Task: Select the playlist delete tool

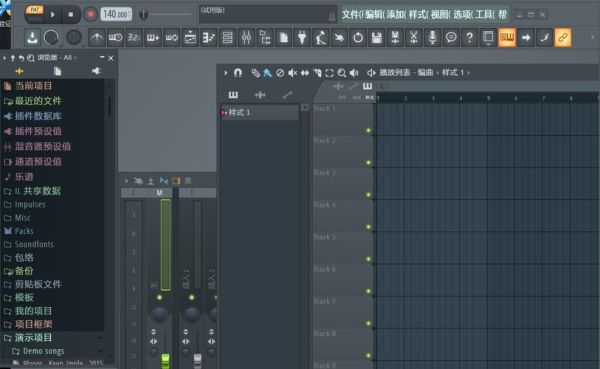Action: (x=280, y=73)
